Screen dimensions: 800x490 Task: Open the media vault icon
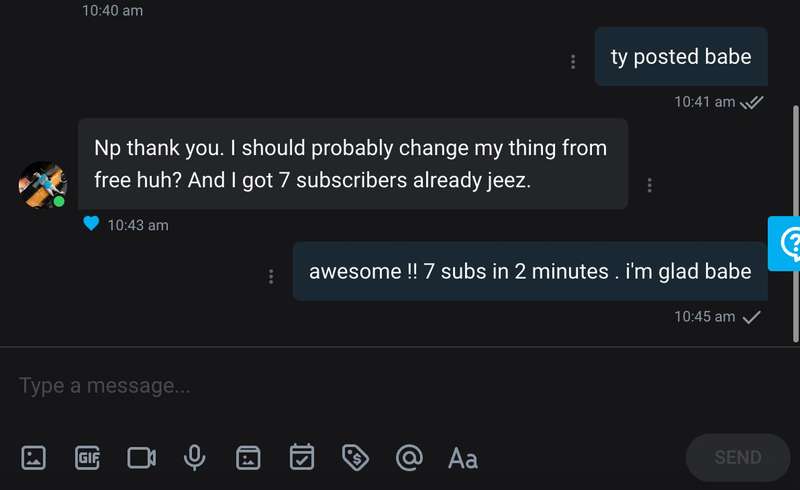pyautogui.click(x=248, y=458)
